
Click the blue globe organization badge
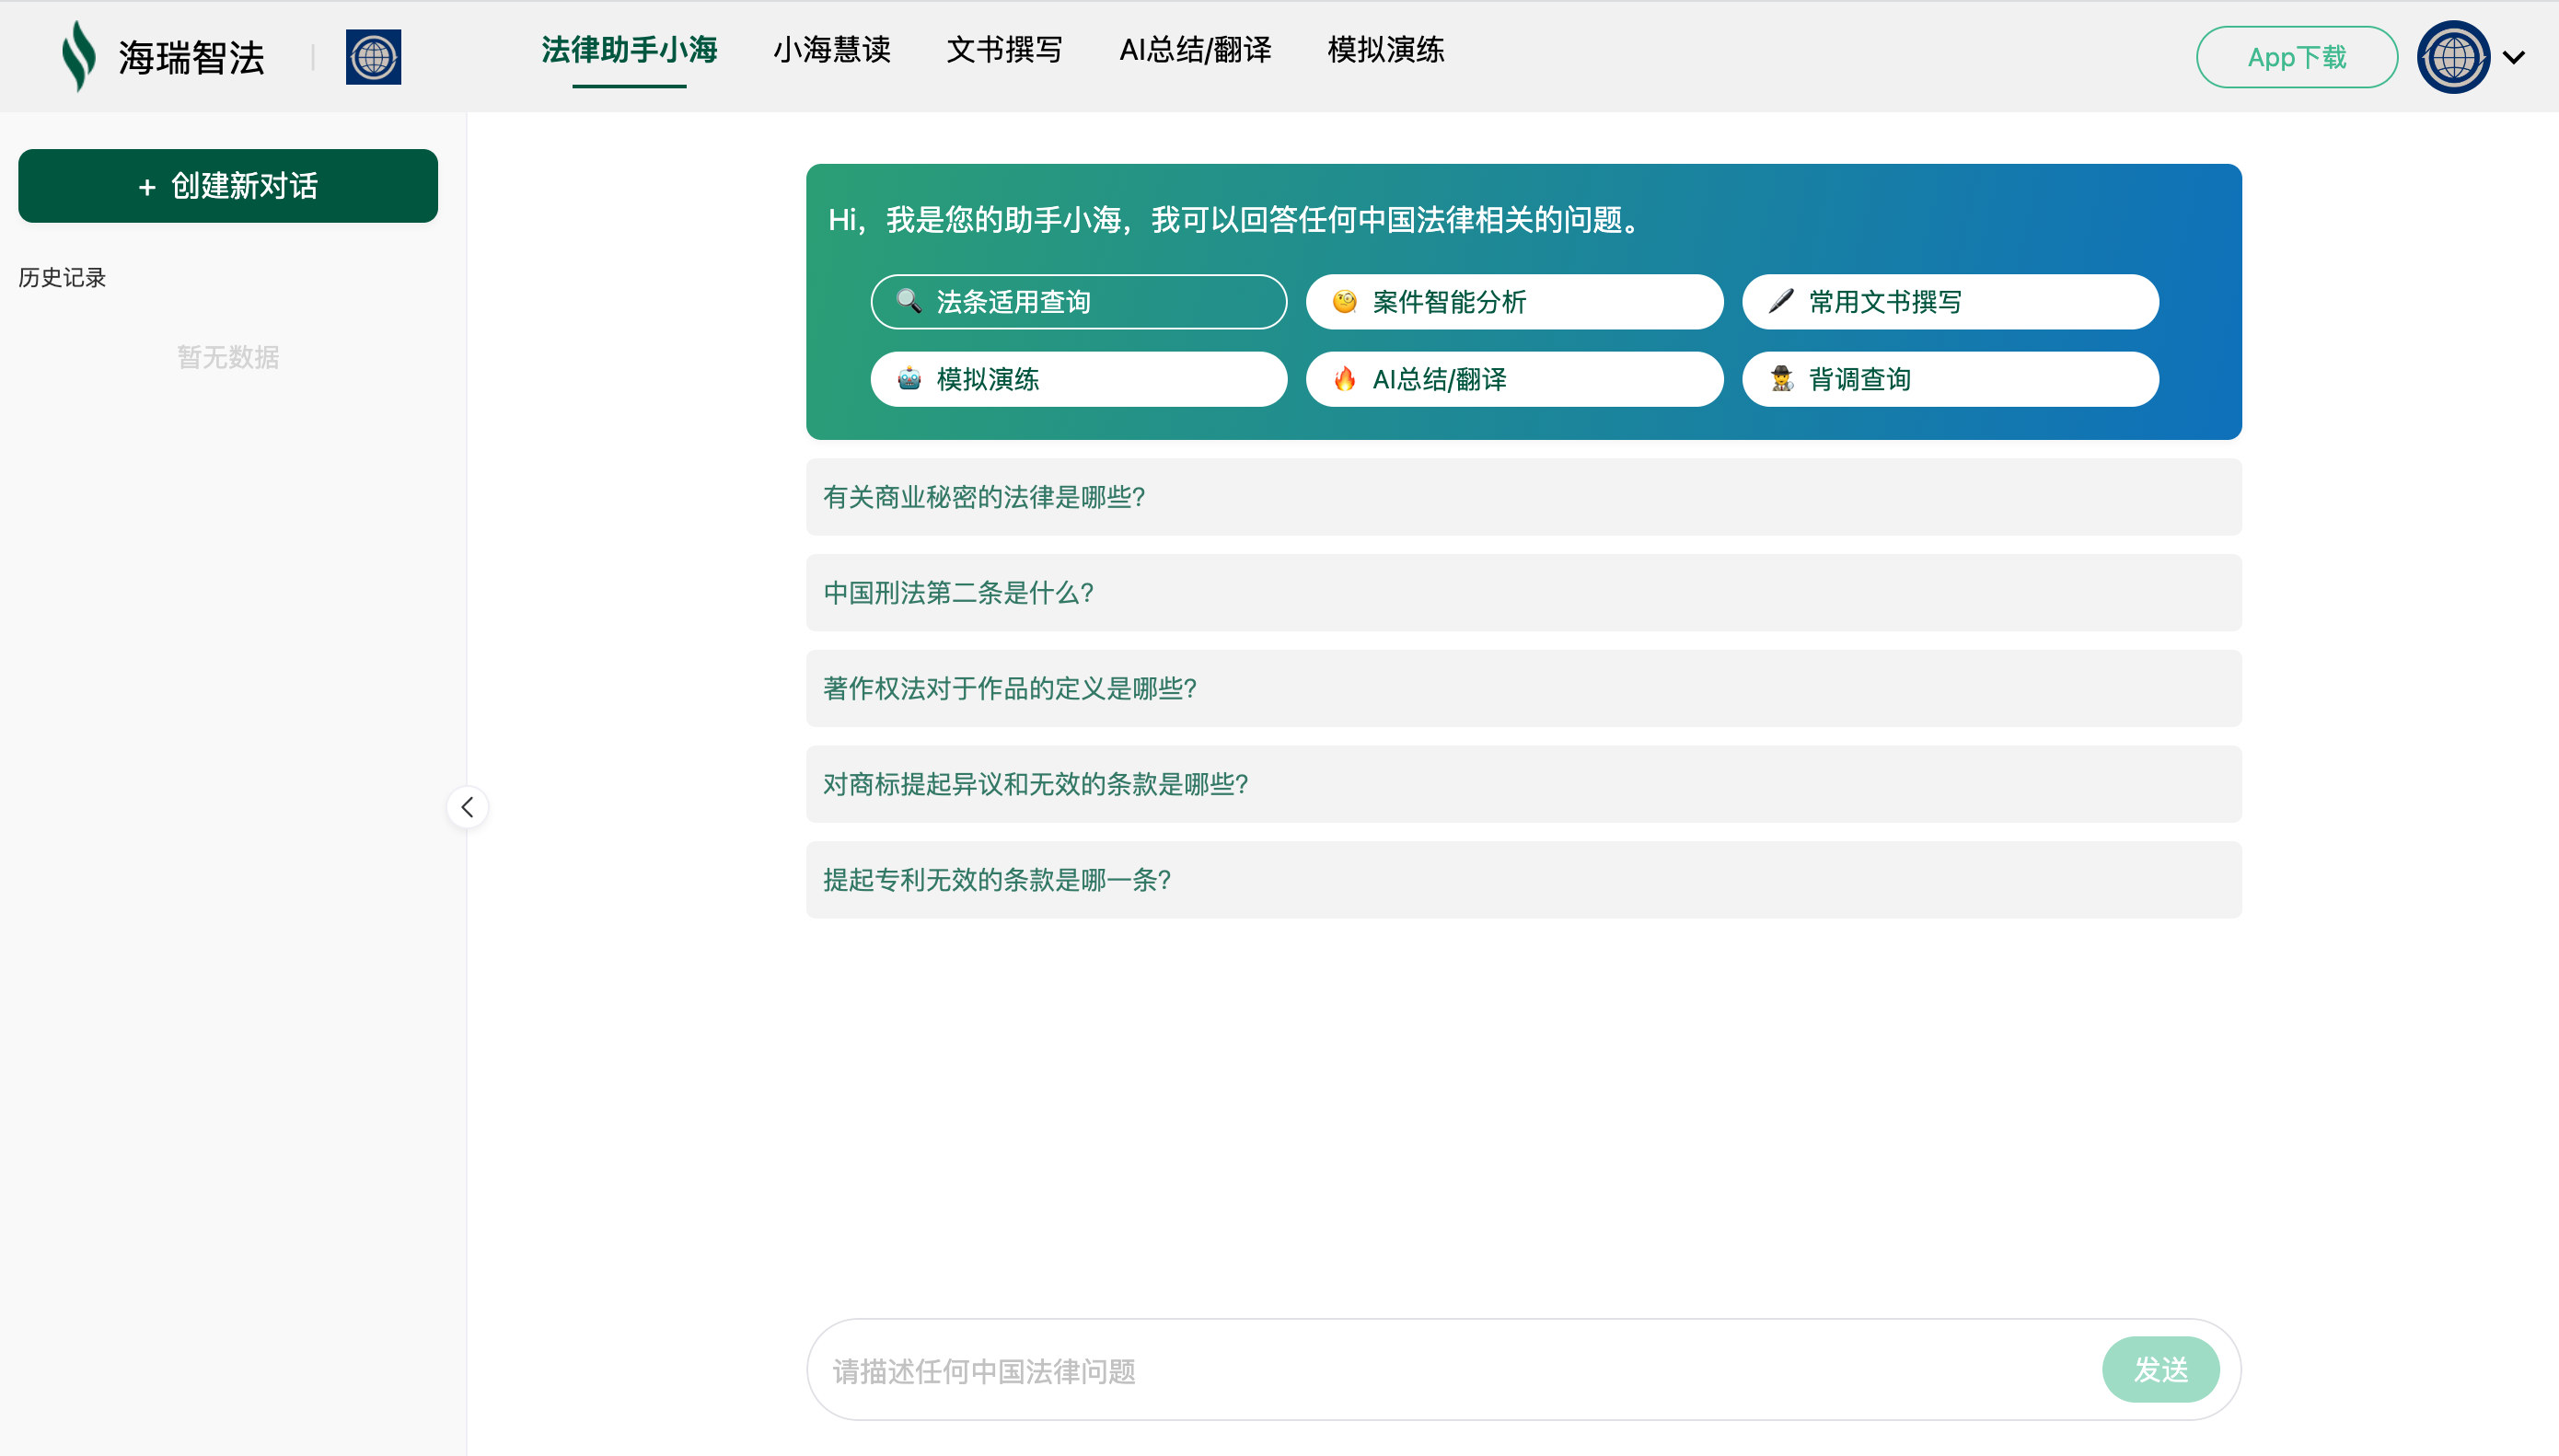click(373, 57)
